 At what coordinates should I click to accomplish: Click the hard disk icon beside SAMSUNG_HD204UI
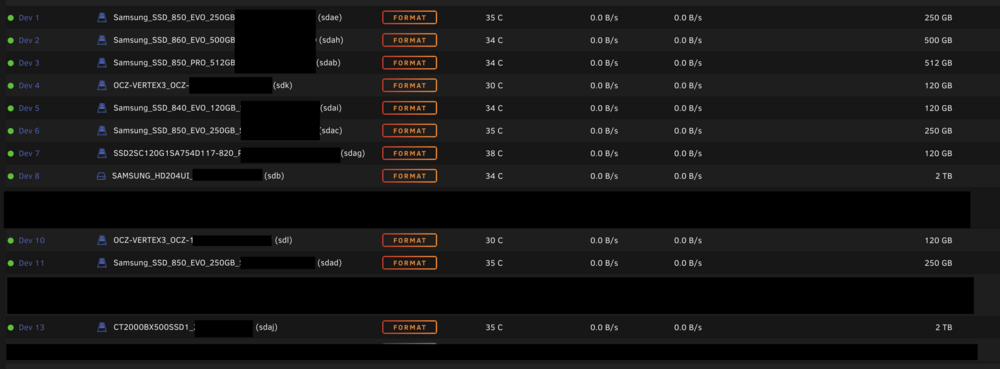(x=101, y=176)
